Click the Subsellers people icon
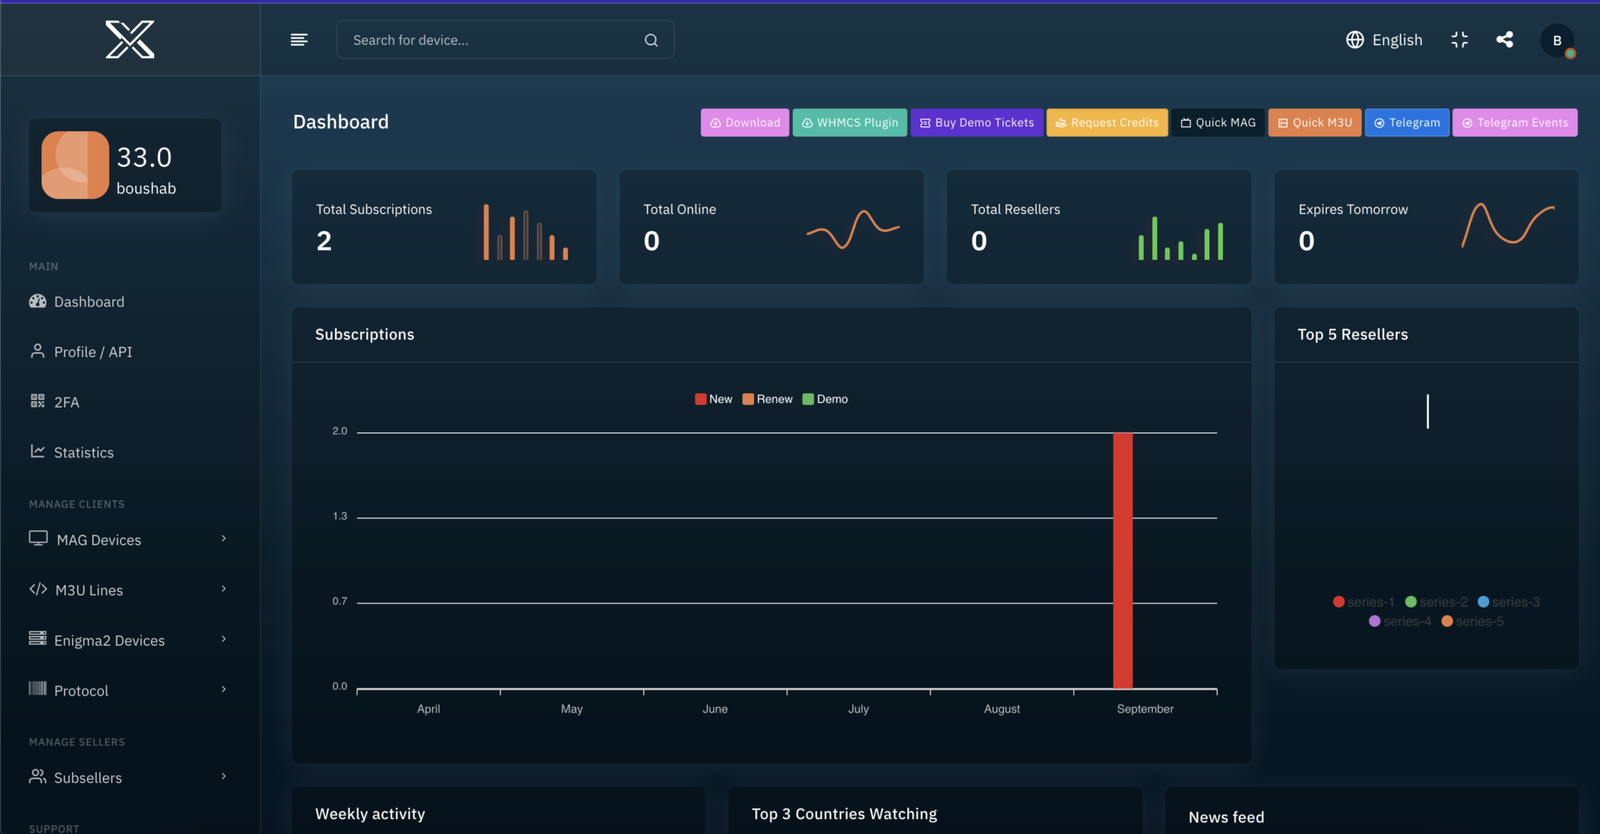Screen dimensions: 1600x834 click(x=38, y=776)
